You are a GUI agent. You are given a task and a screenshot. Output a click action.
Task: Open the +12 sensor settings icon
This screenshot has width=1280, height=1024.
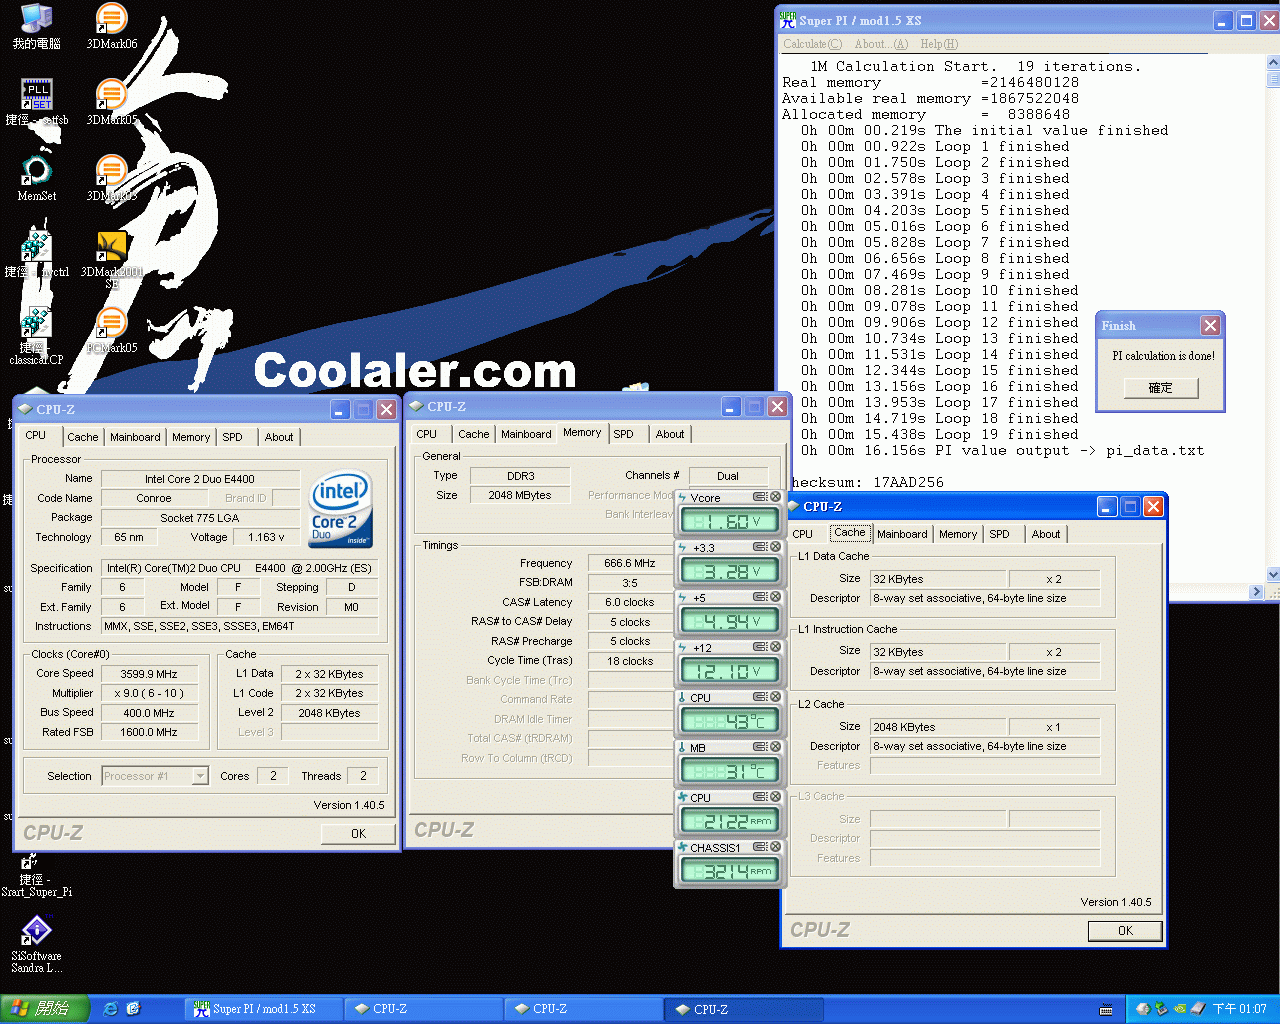[760, 647]
